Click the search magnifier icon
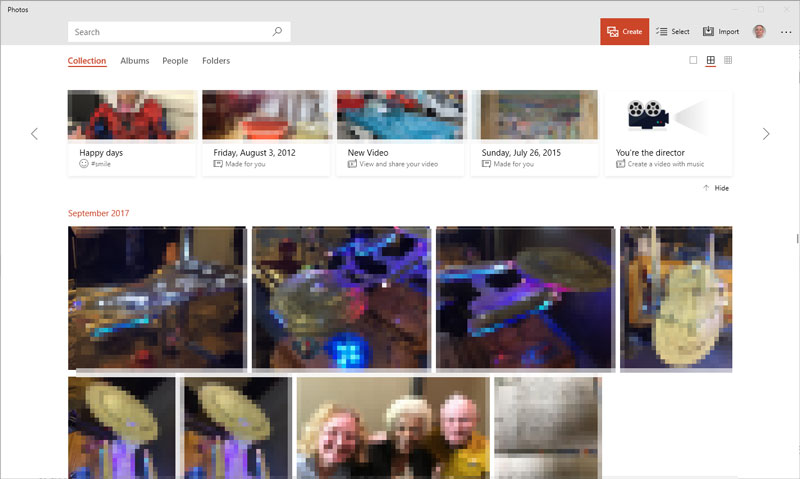Image resolution: width=800 pixels, height=479 pixels. click(x=277, y=32)
